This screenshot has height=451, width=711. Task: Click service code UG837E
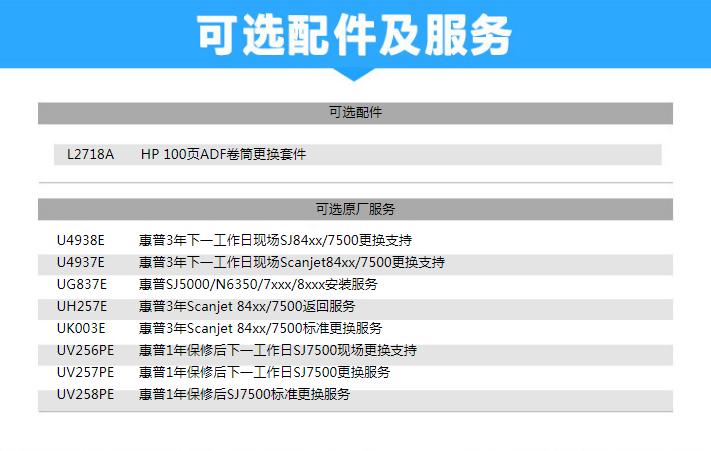[82, 285]
